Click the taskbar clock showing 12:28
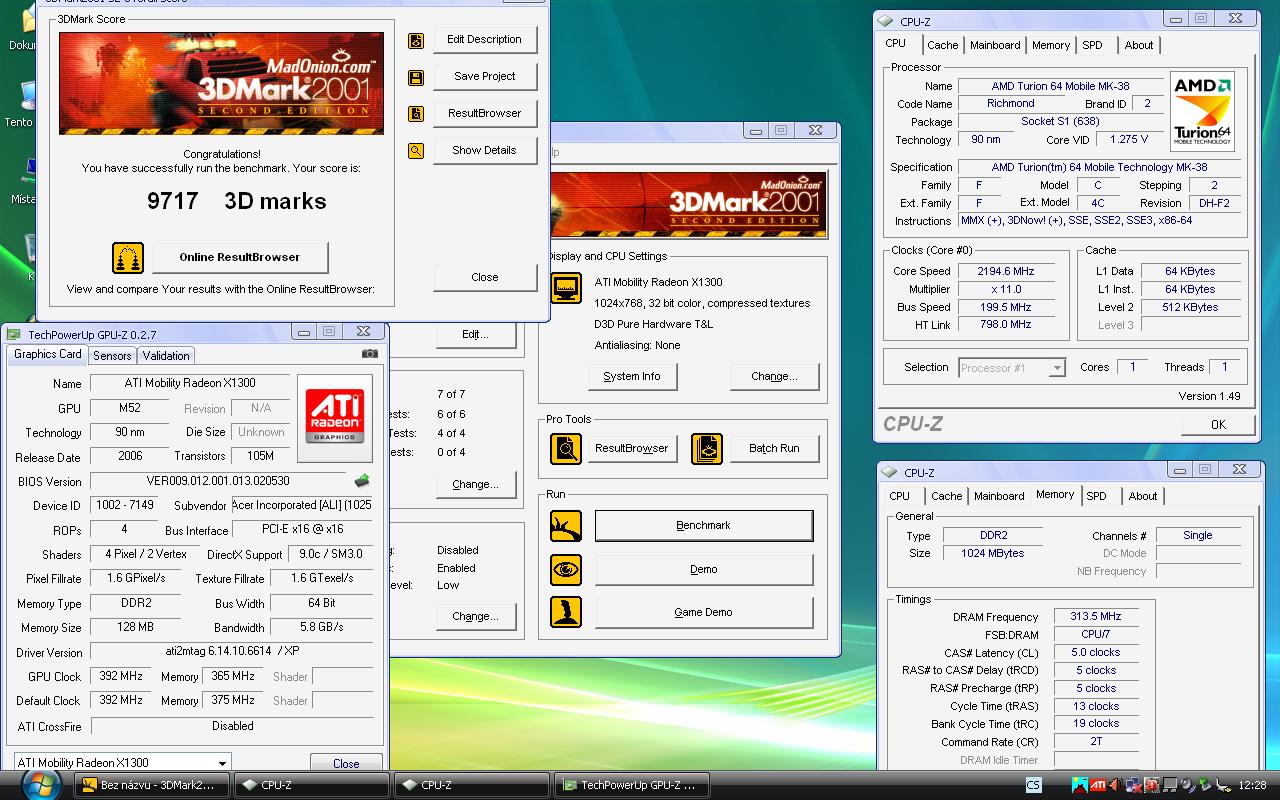Screen dimensions: 1280x800 click(x=1252, y=785)
